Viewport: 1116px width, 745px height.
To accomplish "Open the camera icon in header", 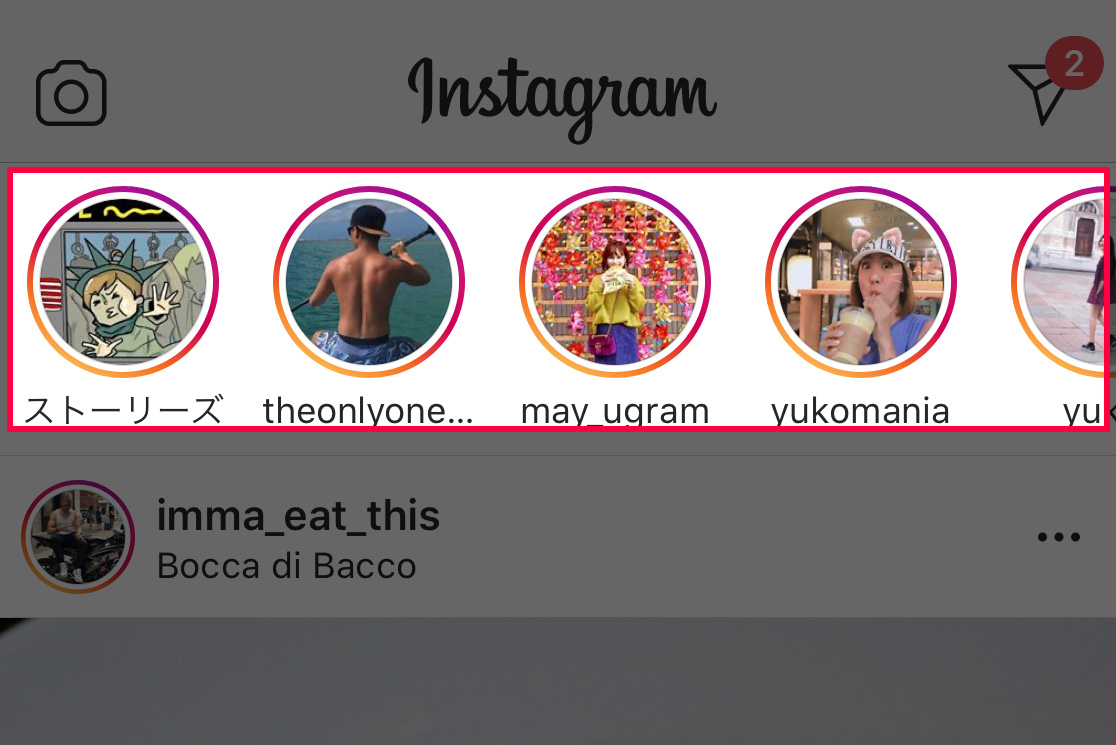I will pos(71,93).
